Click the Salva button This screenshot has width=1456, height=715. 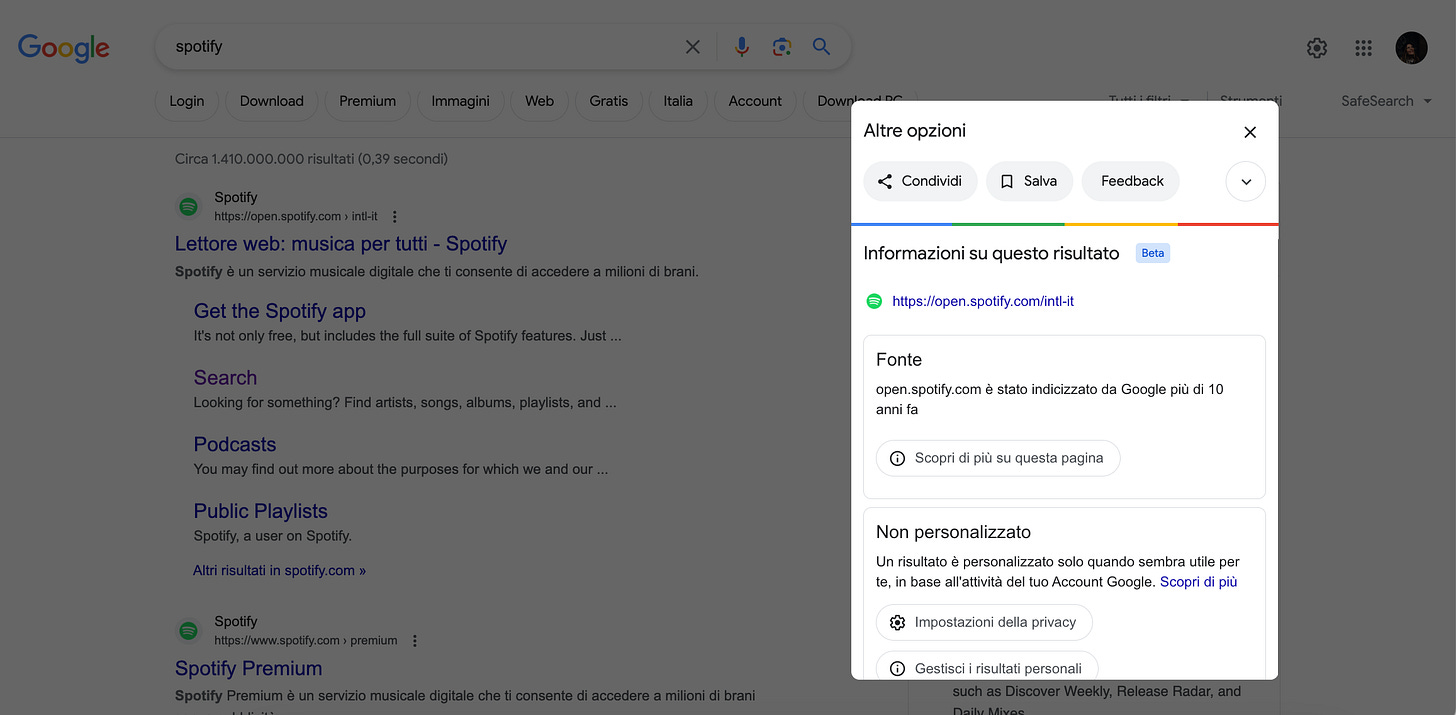[1030, 181]
